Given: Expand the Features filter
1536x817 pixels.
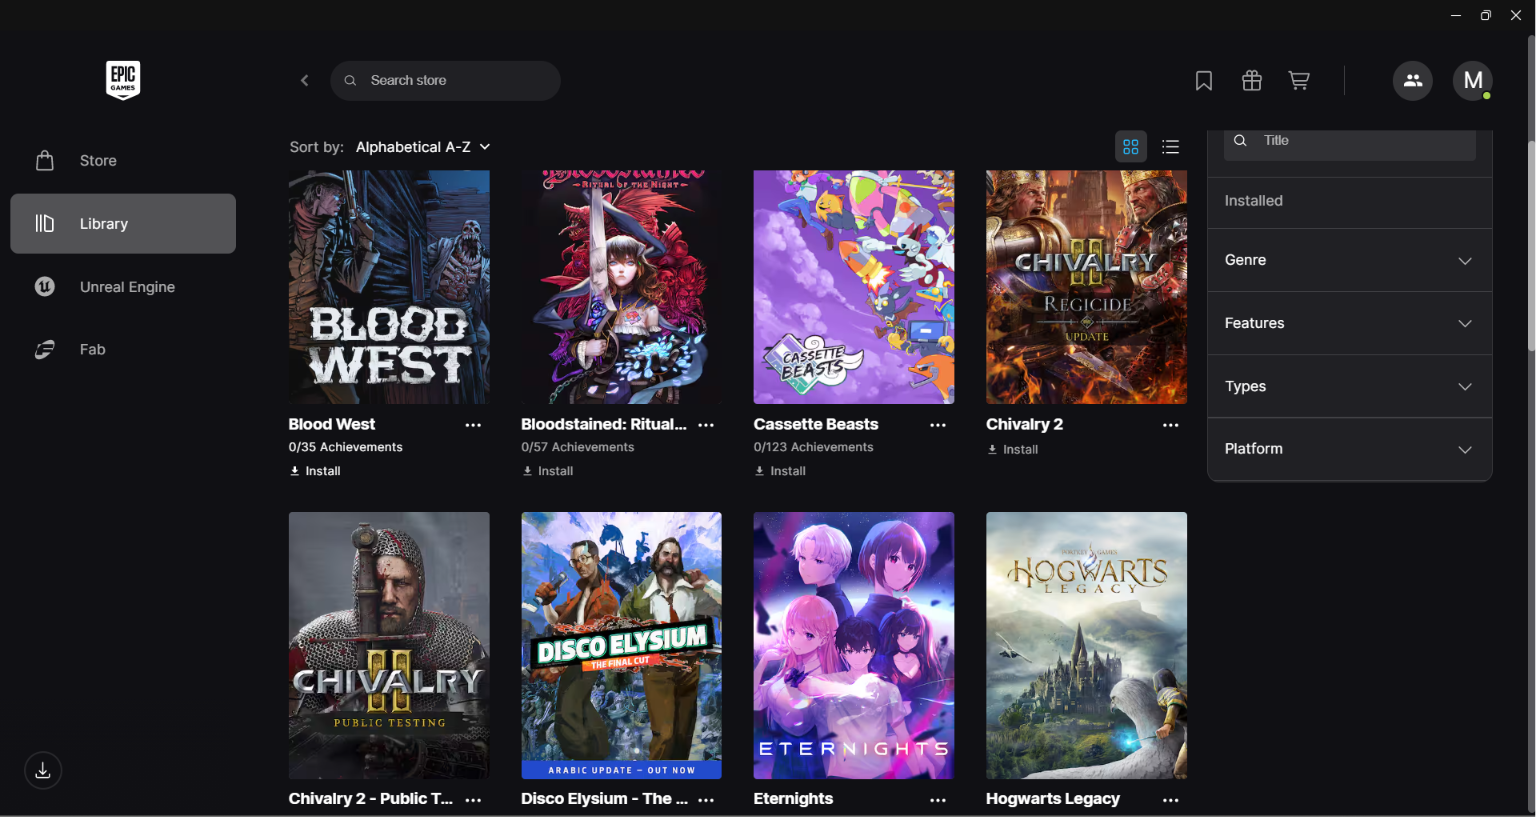Looking at the screenshot, I should click(1349, 323).
